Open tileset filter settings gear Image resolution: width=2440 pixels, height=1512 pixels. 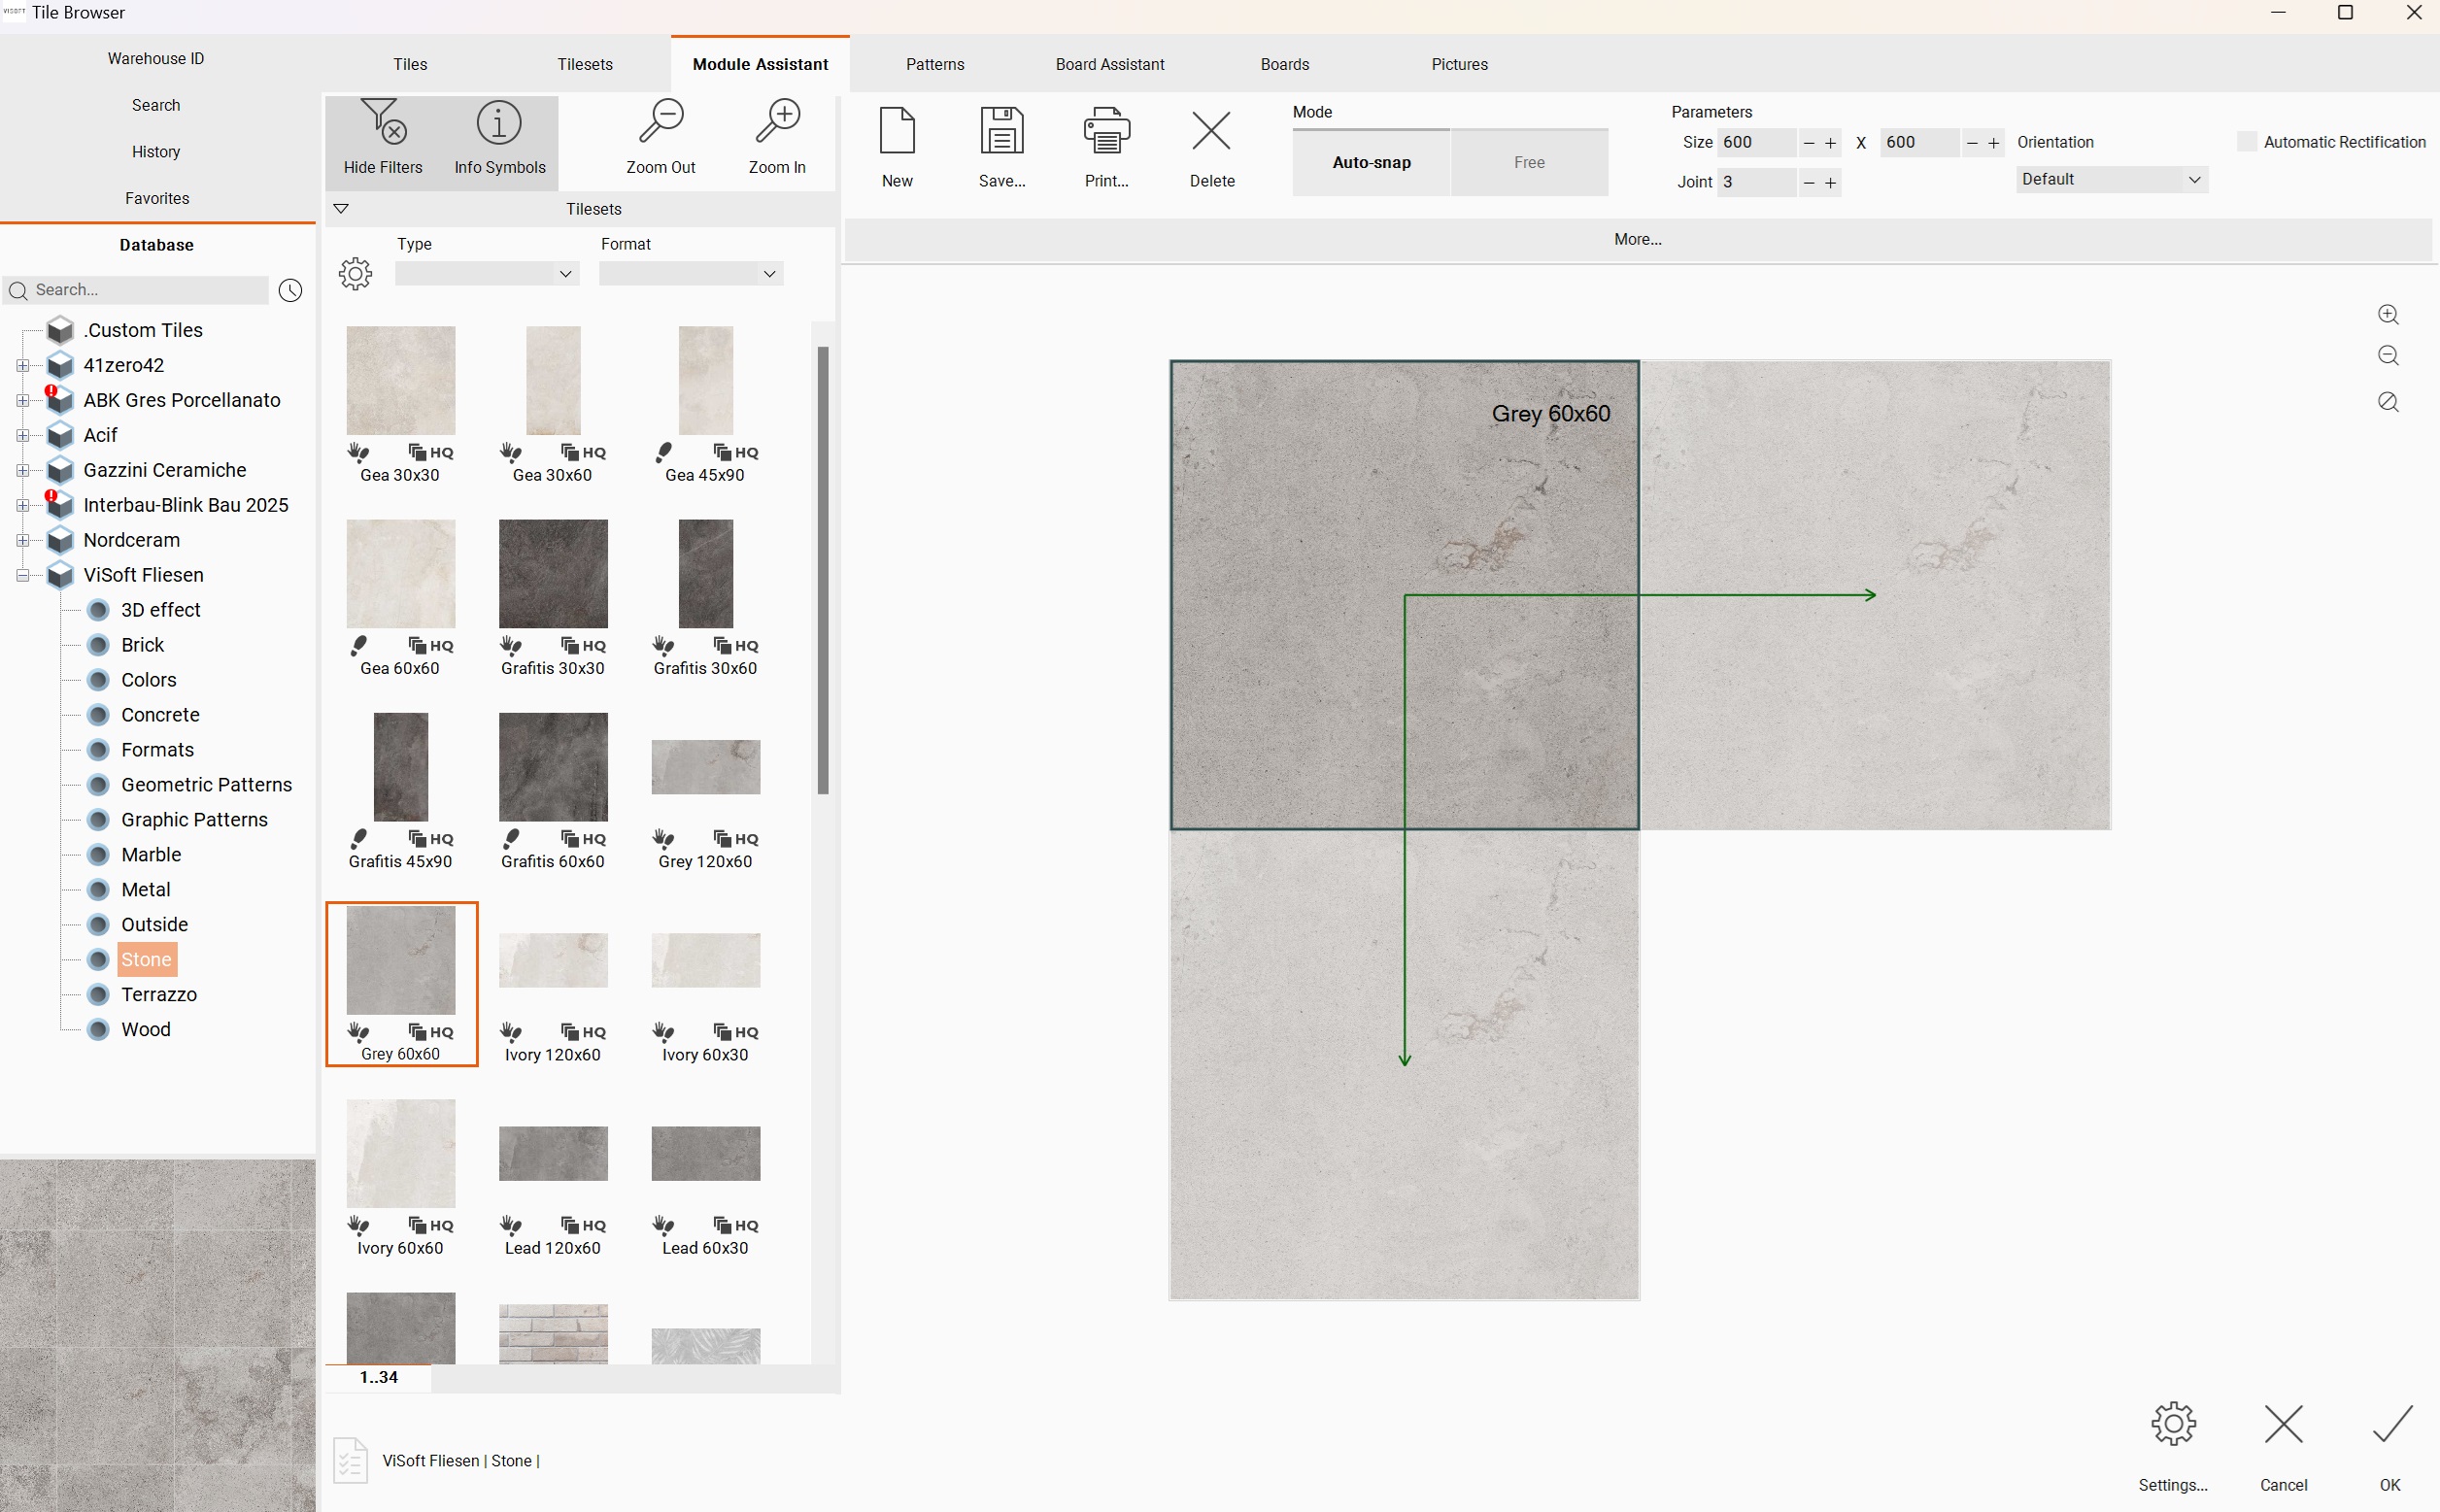(355, 273)
